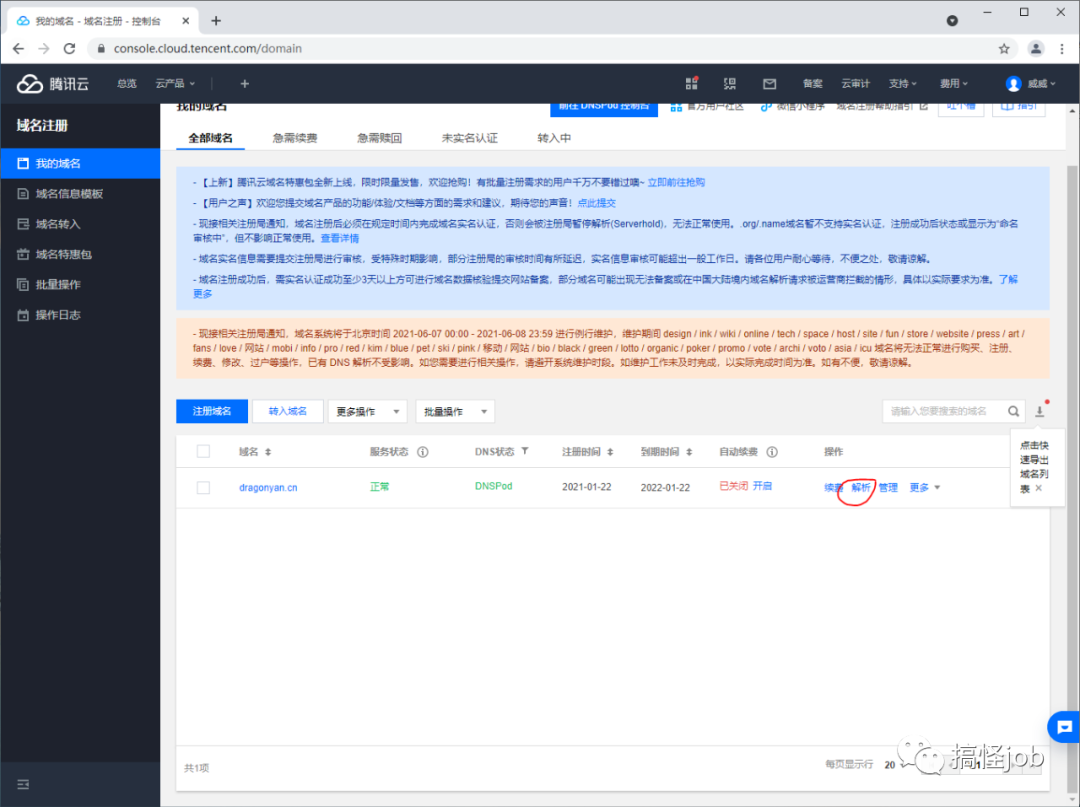This screenshot has height=807, width=1080.
Task: Open 备案 in the top navbar
Action: 813,83
